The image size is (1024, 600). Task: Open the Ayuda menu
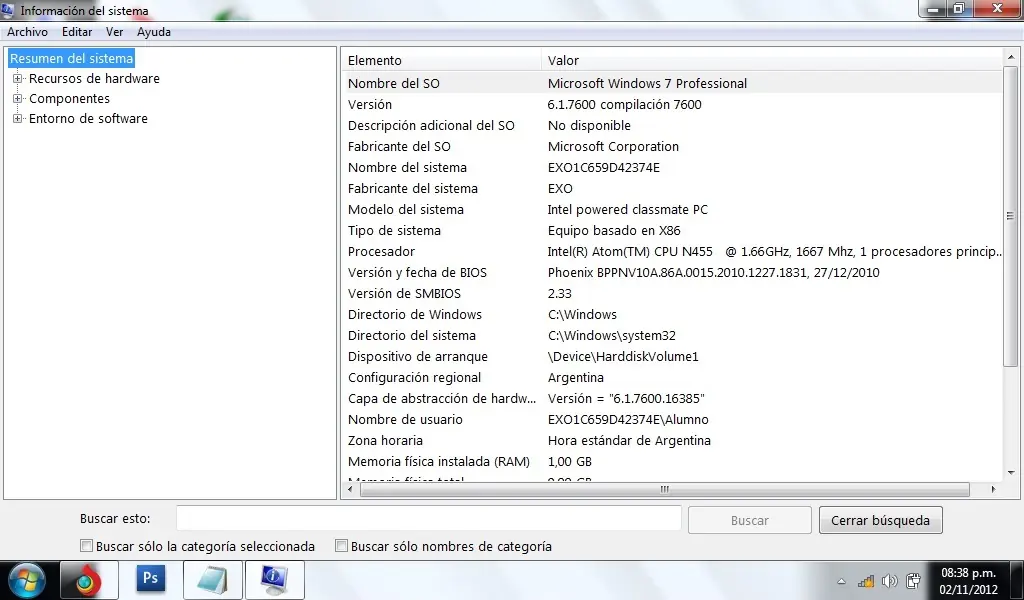click(x=154, y=31)
